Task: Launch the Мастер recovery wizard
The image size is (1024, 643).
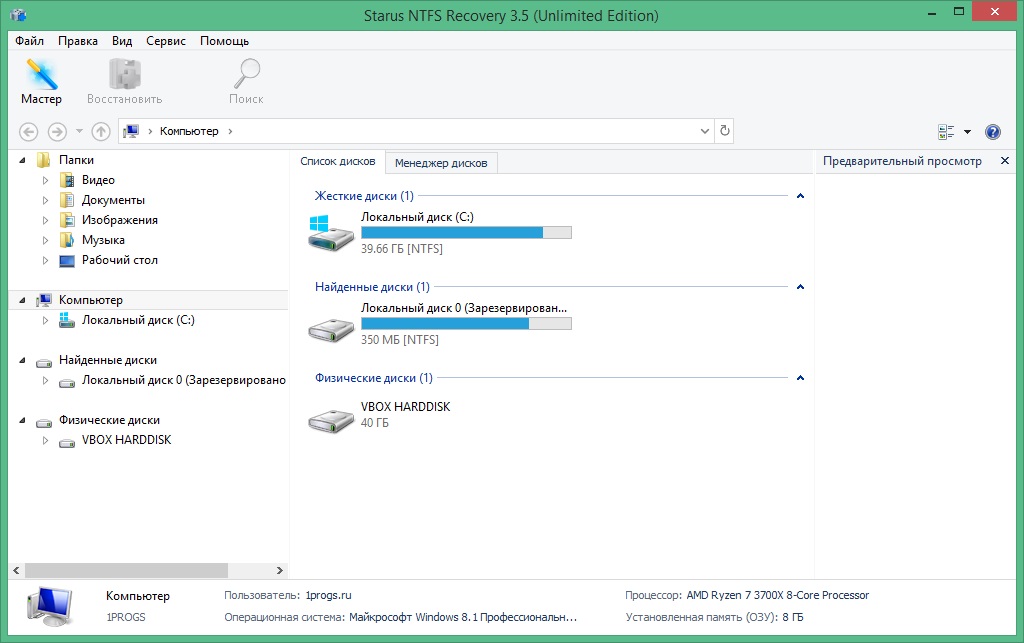Action: click(x=41, y=82)
